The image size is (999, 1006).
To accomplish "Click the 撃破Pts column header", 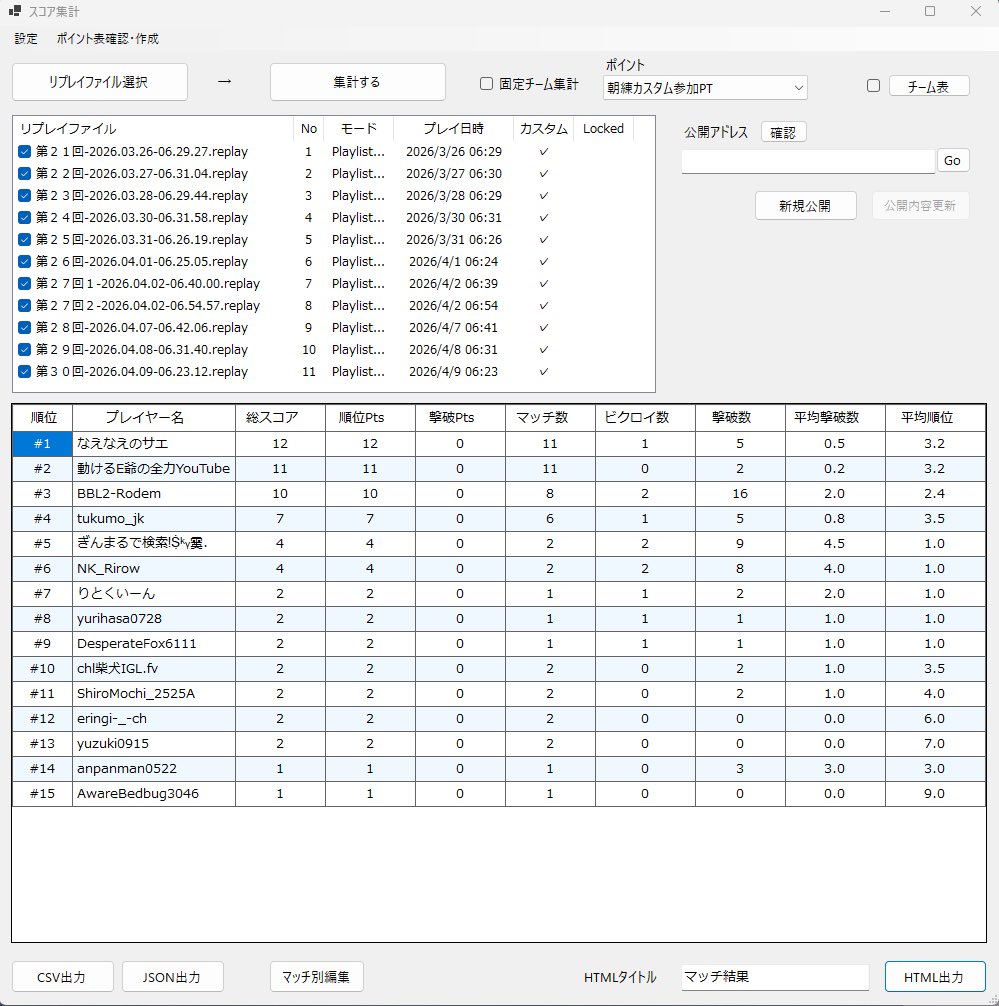I will pyautogui.click(x=460, y=418).
